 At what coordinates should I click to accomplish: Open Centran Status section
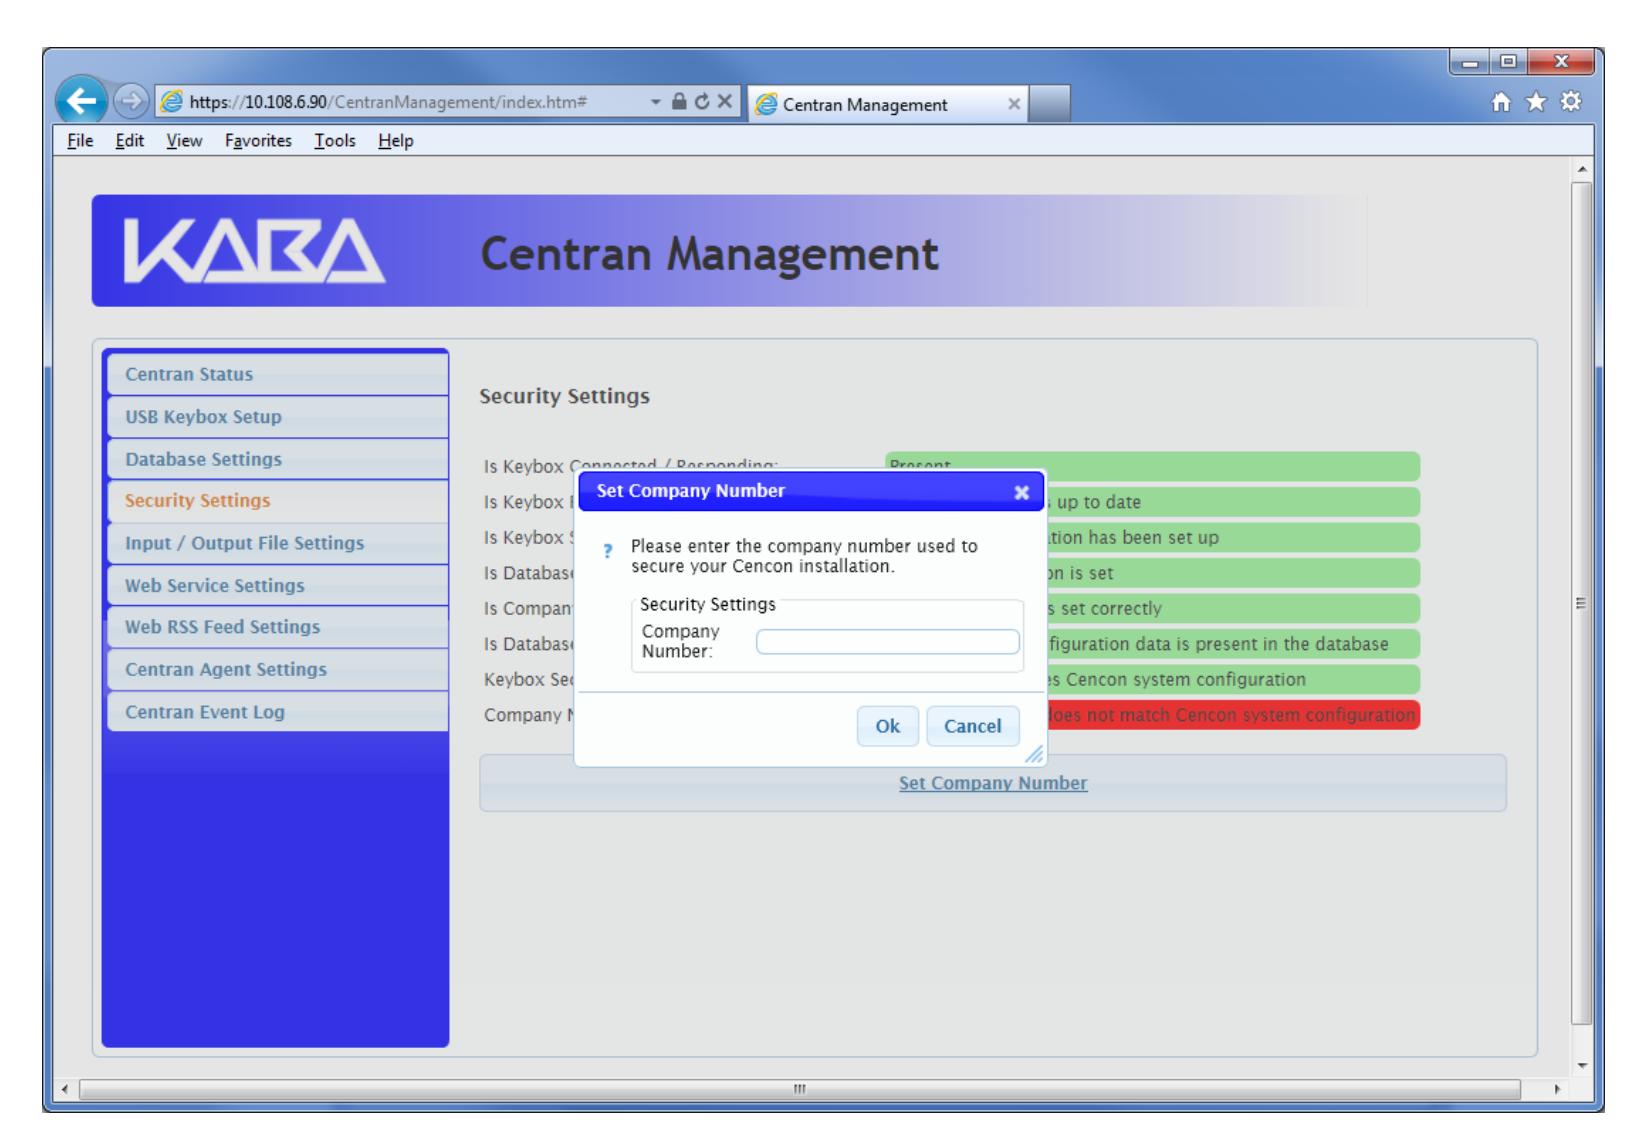coord(277,374)
